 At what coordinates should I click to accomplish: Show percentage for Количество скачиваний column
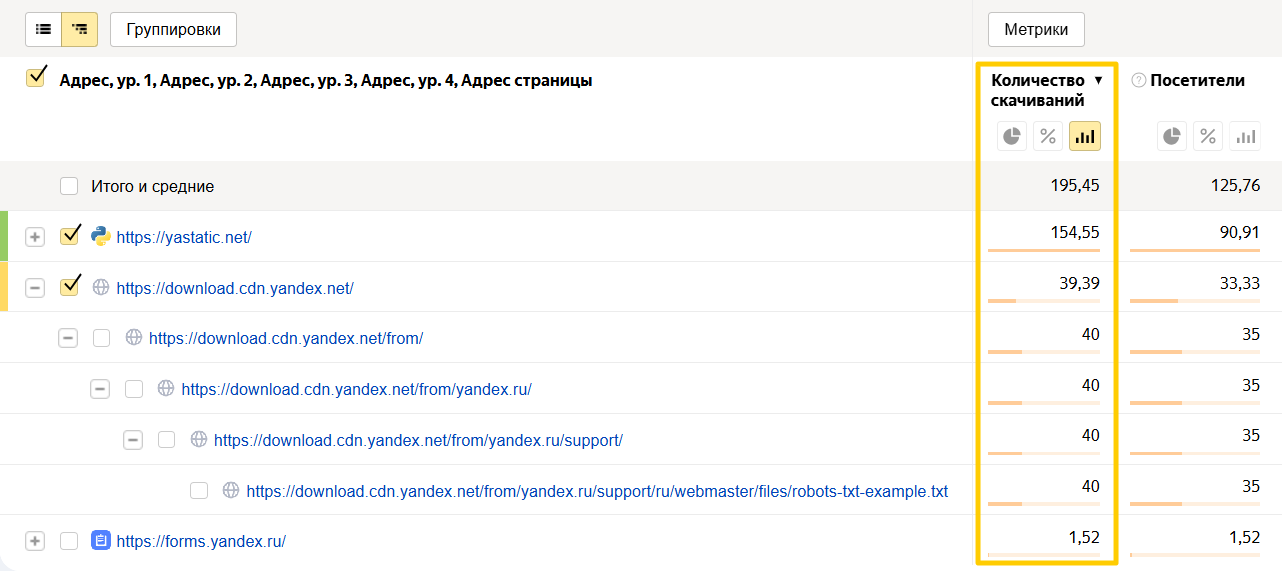click(x=1048, y=136)
